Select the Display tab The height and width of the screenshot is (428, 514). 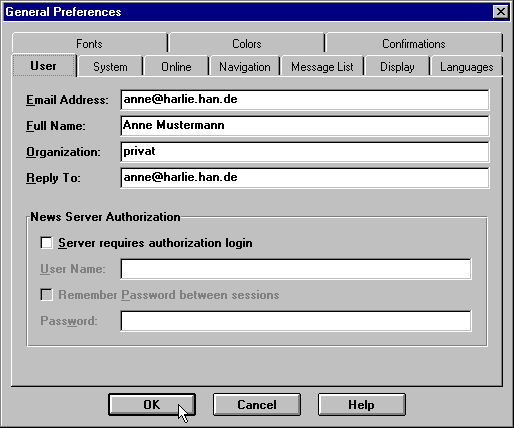397,67
